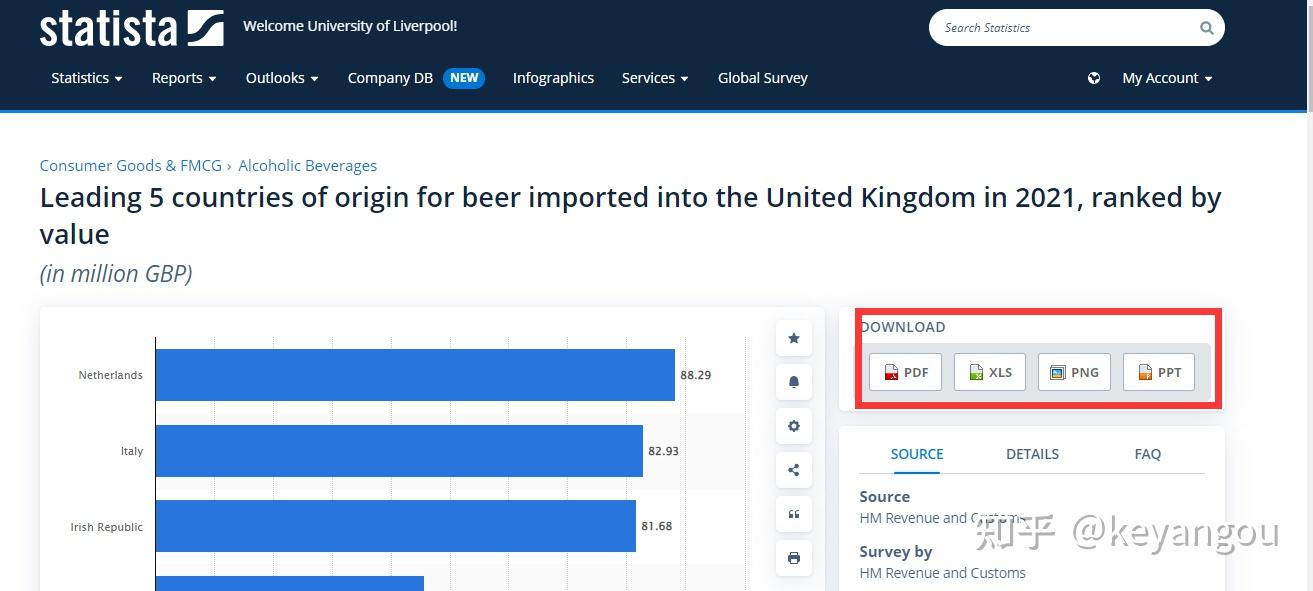
Task: Expand the Statistics dropdown menu
Action: pyautogui.click(x=87, y=78)
